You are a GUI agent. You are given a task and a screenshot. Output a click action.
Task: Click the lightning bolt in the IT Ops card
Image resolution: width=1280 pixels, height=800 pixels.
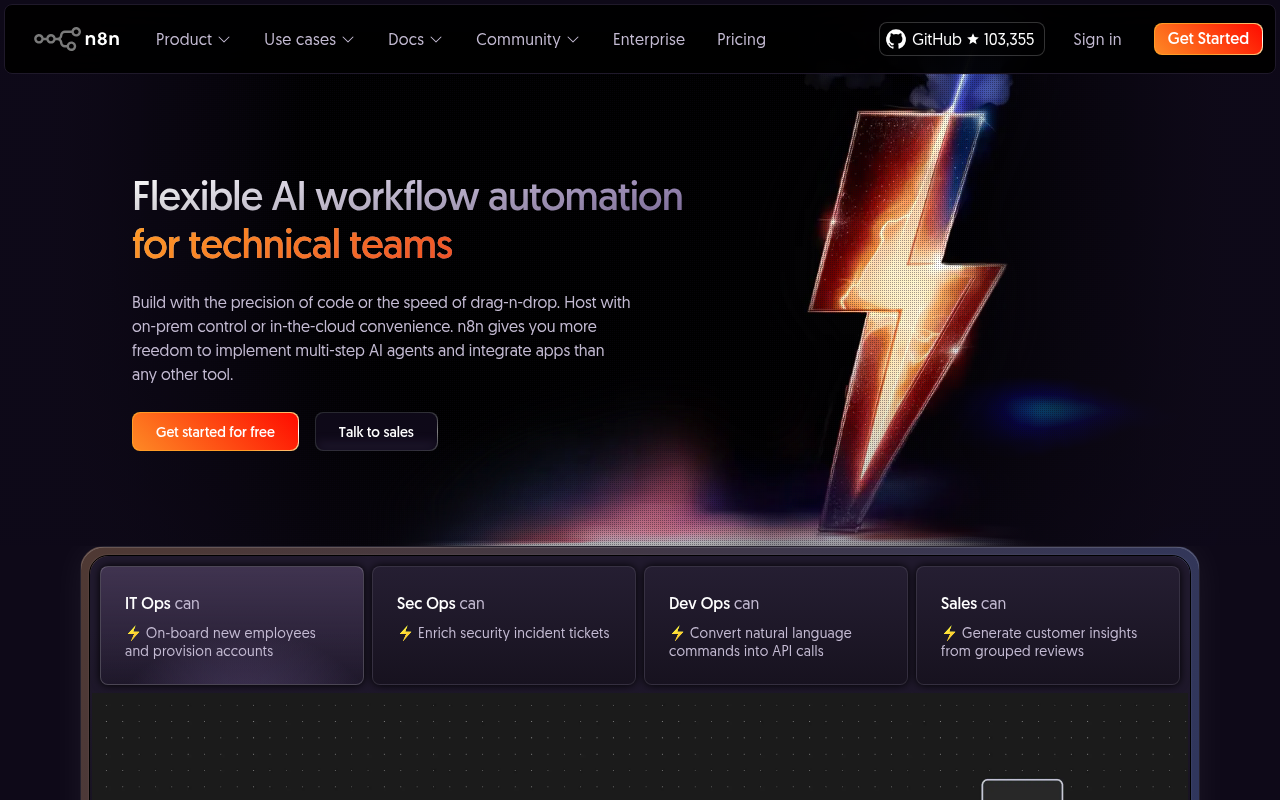[132, 633]
